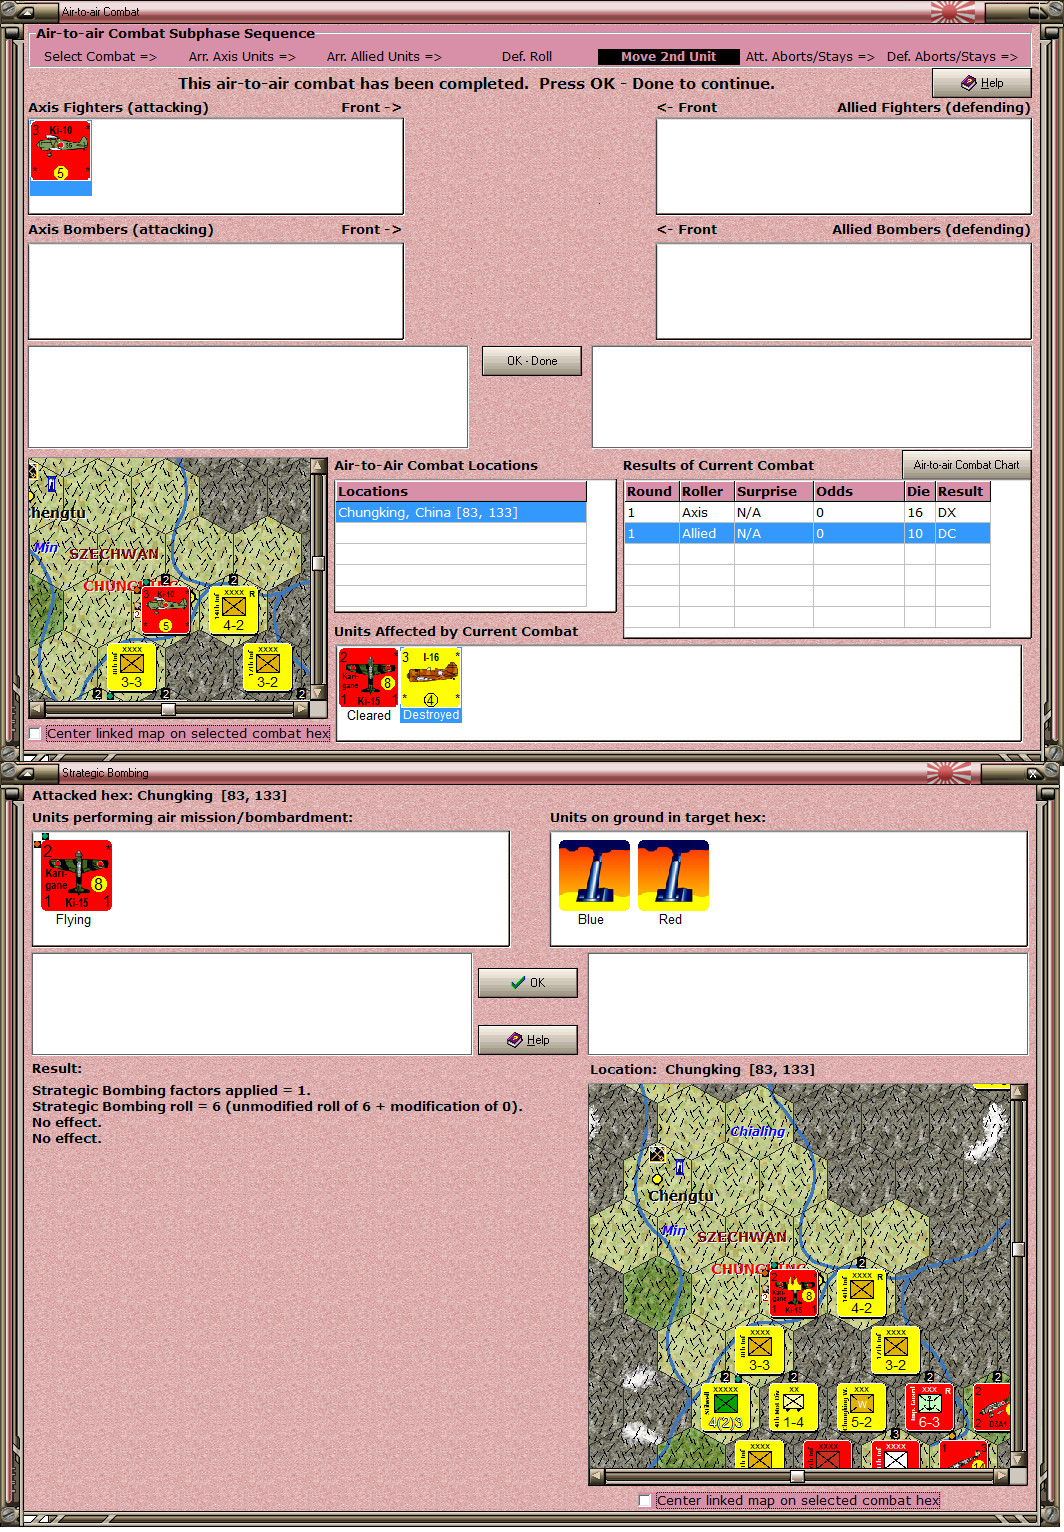
Task: Select the Ki-15 Cleared unit in affected units
Action: (x=369, y=677)
